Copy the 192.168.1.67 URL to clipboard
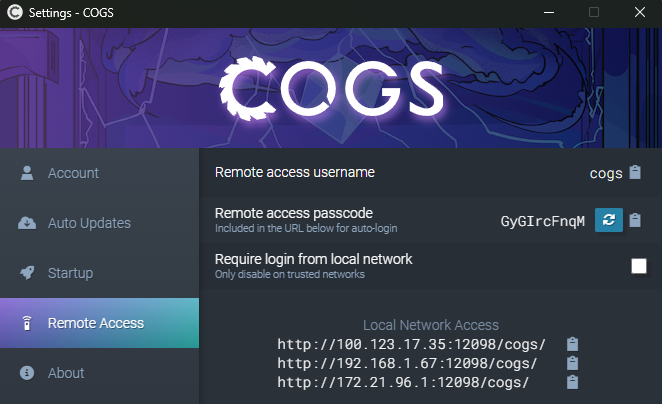The height and width of the screenshot is (404, 662). click(572, 363)
